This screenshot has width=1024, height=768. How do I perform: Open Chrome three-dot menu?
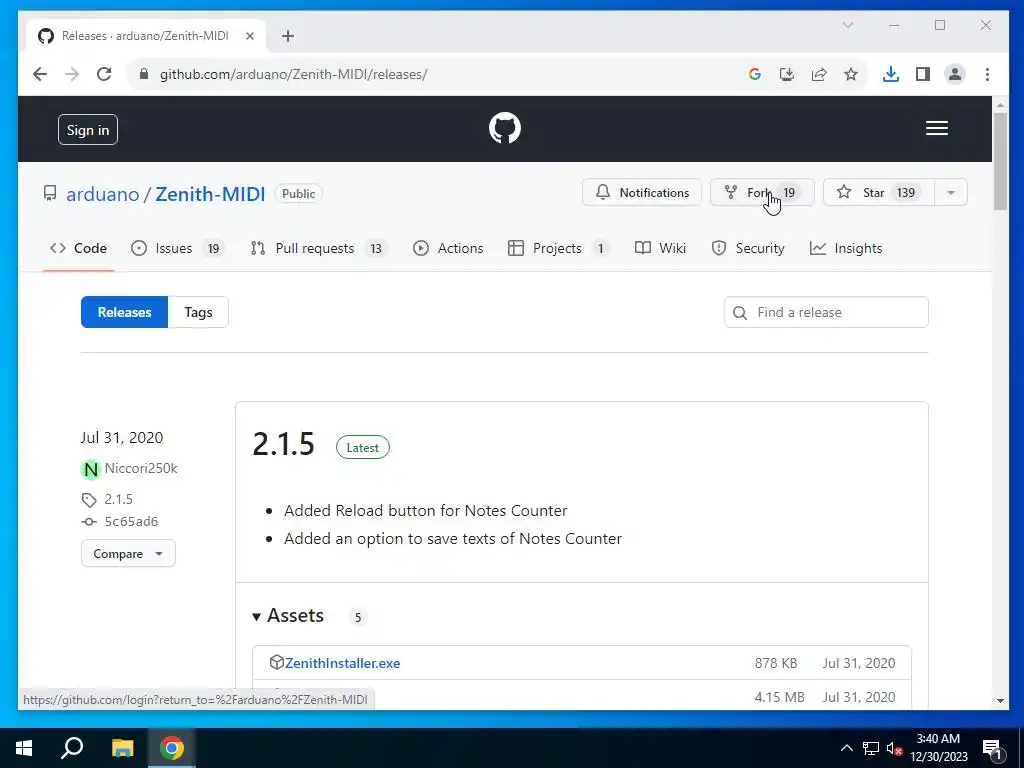pyautogui.click(x=987, y=74)
